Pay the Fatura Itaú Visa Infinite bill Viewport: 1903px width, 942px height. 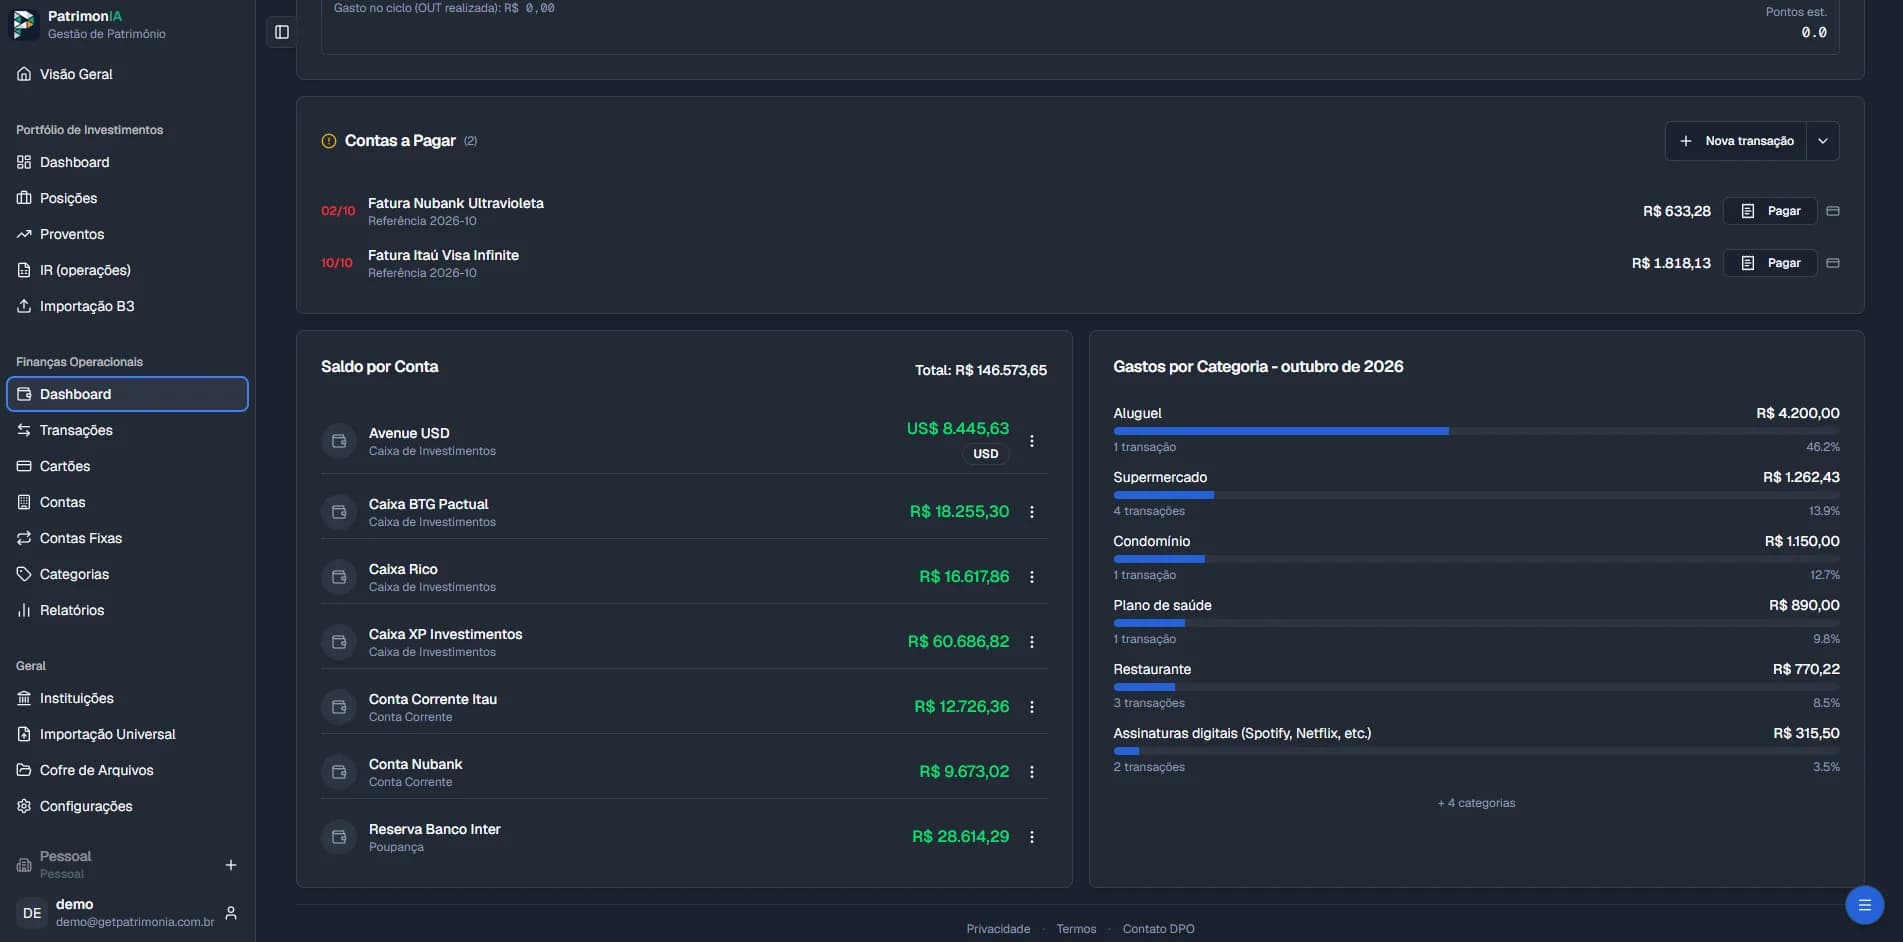[1770, 263]
